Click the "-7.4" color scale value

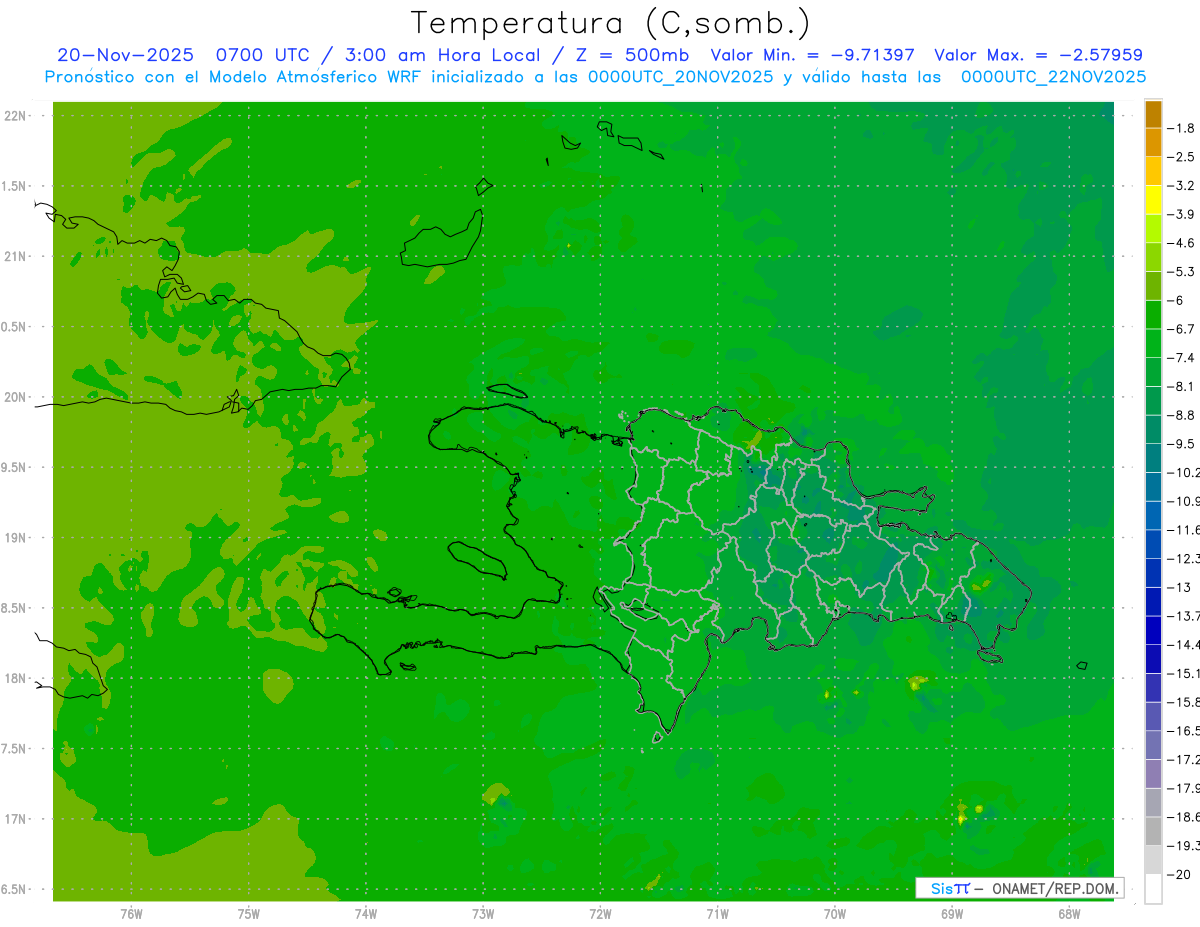1181,358
